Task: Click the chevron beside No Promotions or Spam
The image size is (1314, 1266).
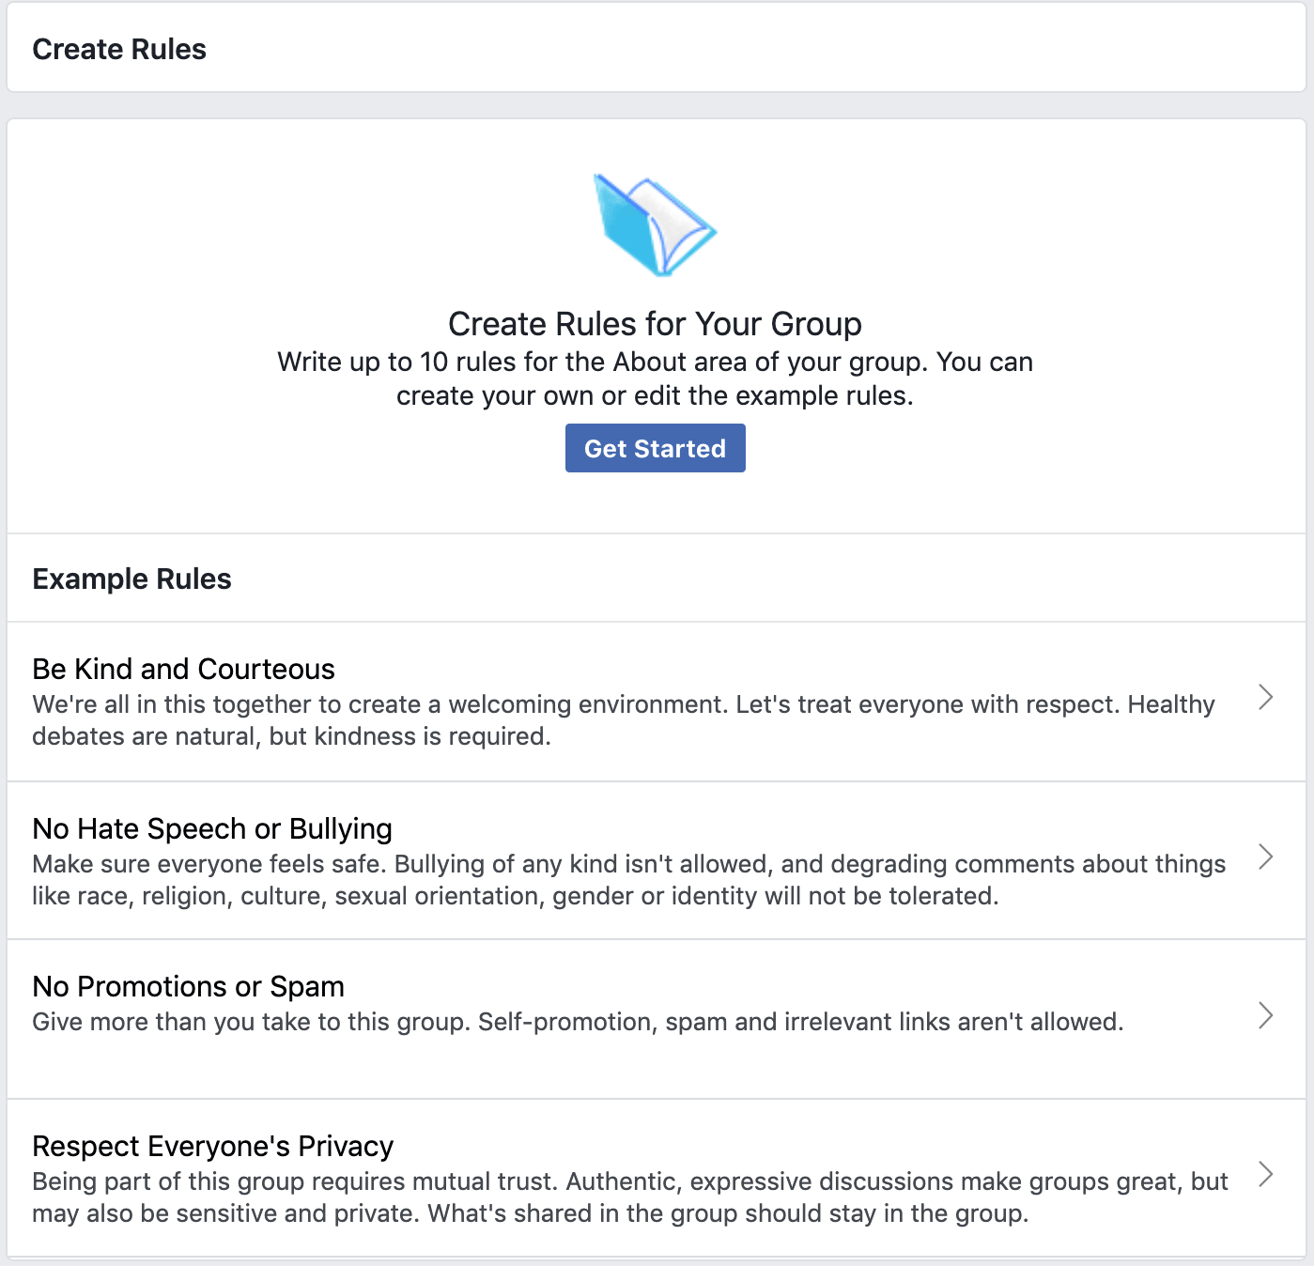Action: [1265, 1017]
